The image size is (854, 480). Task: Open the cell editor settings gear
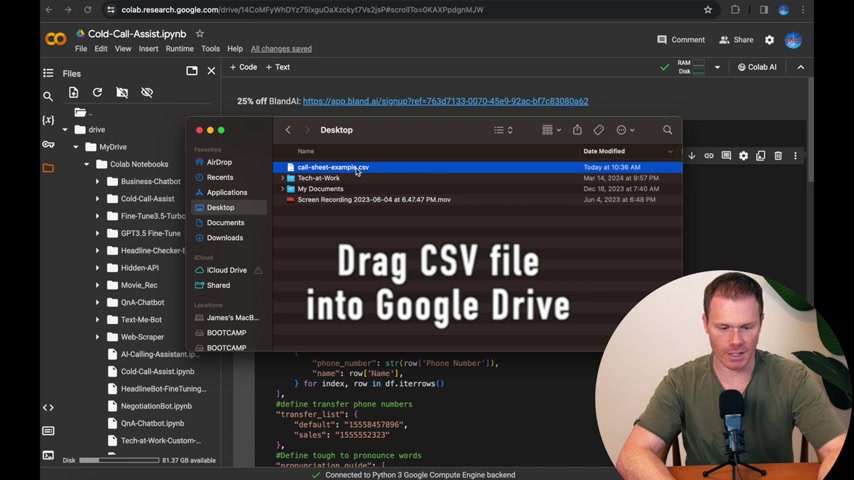click(743, 156)
